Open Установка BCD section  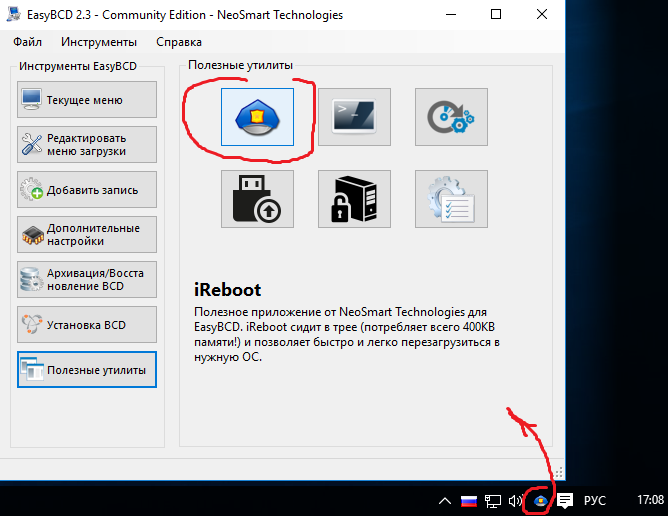click(x=87, y=325)
